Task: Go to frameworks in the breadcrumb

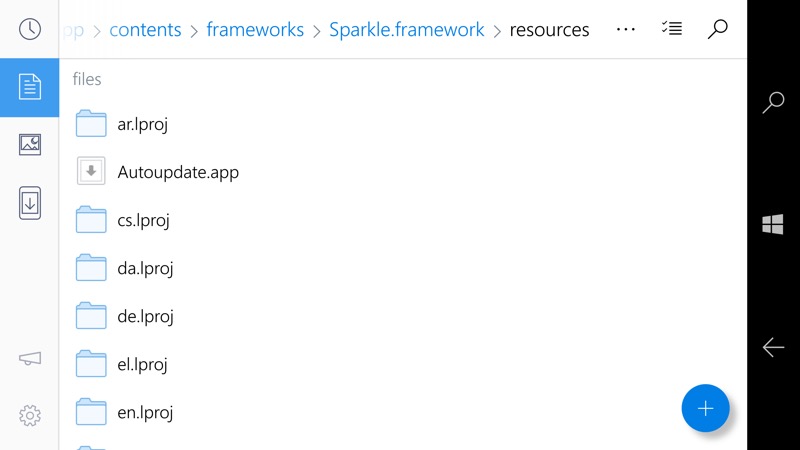Action: (x=255, y=30)
